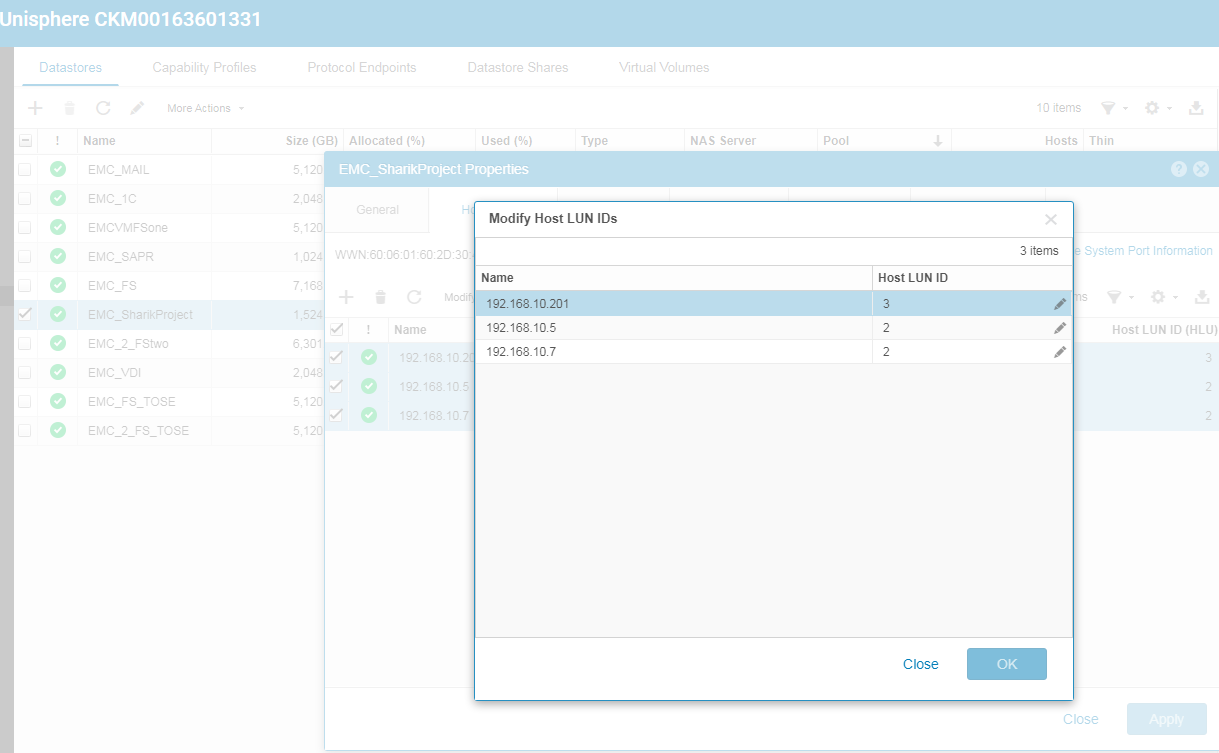Uncheck the EMC_SharikProject row checkbox
Image resolution: width=1219 pixels, height=753 pixels.
tap(25, 314)
